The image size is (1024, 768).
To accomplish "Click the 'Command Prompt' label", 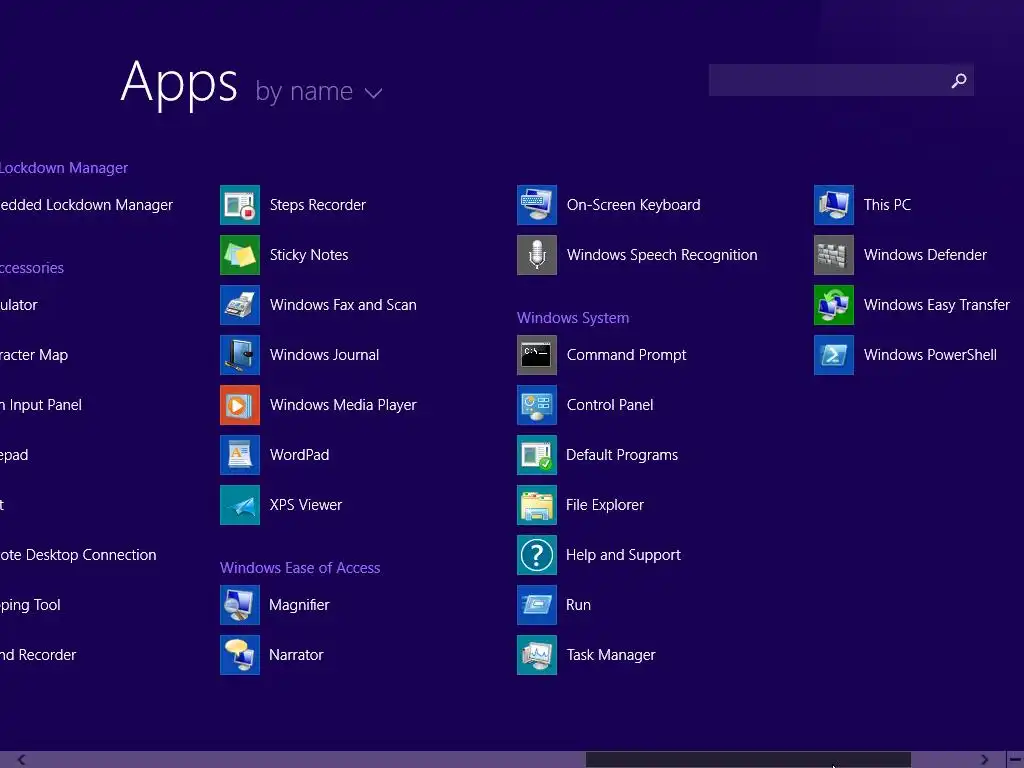I will (626, 355).
